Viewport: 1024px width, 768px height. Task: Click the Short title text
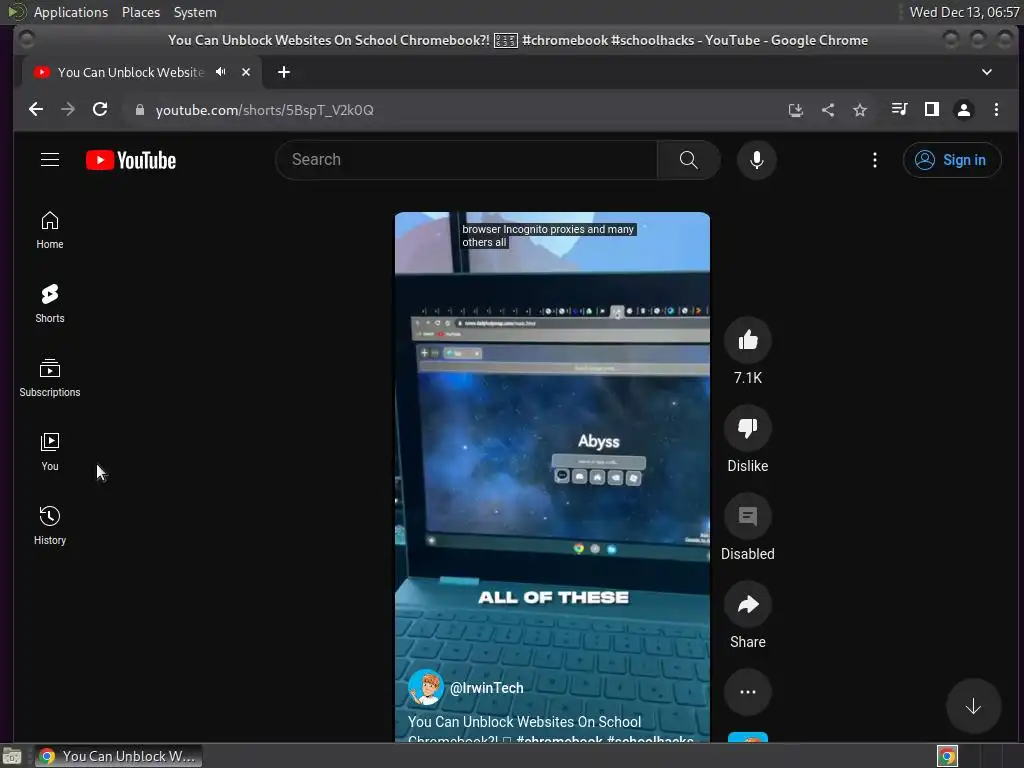coord(551,730)
